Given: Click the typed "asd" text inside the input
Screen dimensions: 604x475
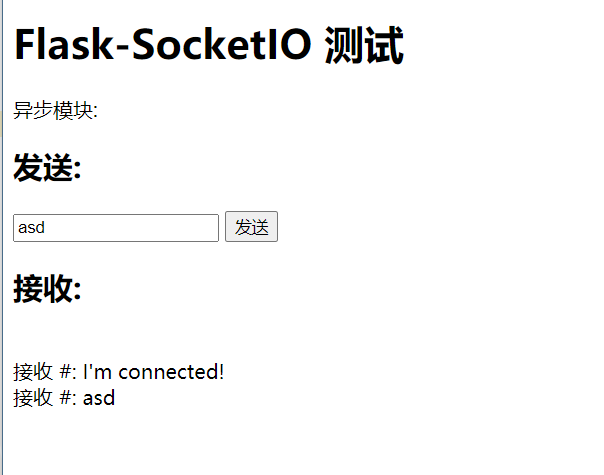Looking at the screenshot, I should [x=32, y=228].
